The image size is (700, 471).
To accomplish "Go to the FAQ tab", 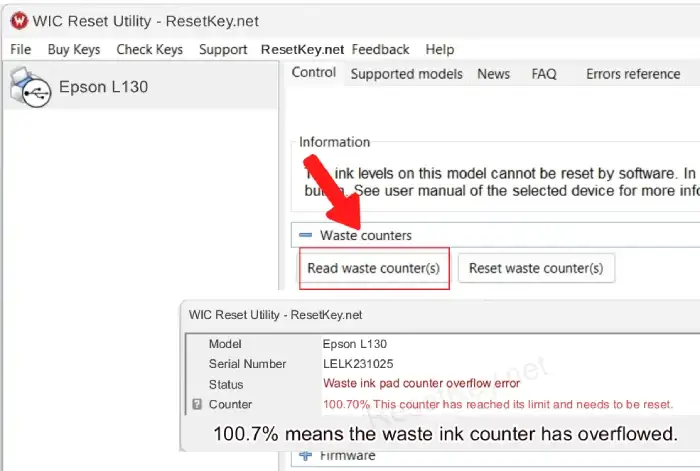I will point(544,74).
